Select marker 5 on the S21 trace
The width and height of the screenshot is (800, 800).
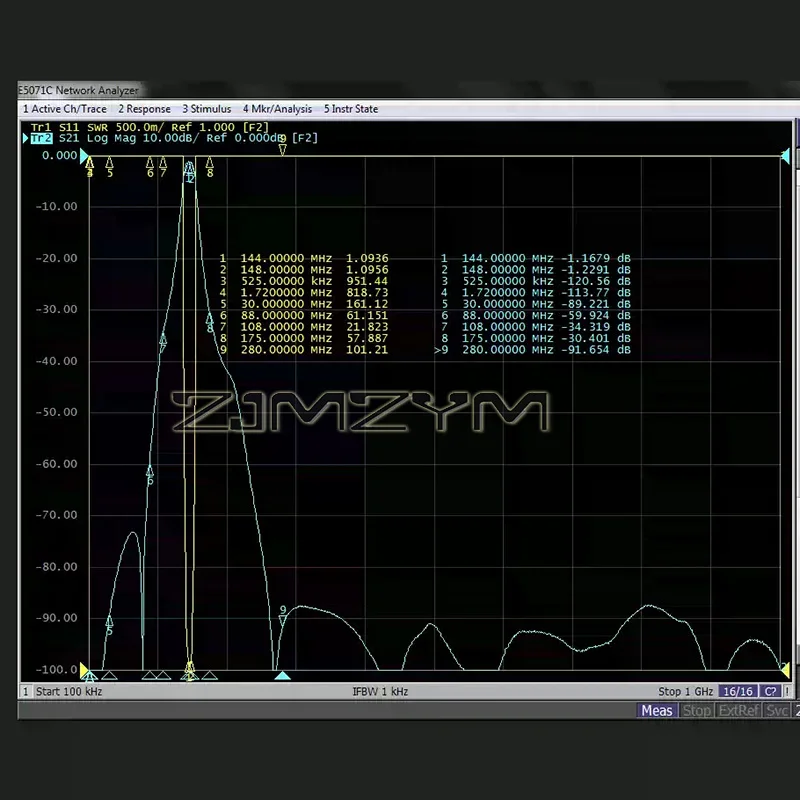pyautogui.click(x=109, y=626)
